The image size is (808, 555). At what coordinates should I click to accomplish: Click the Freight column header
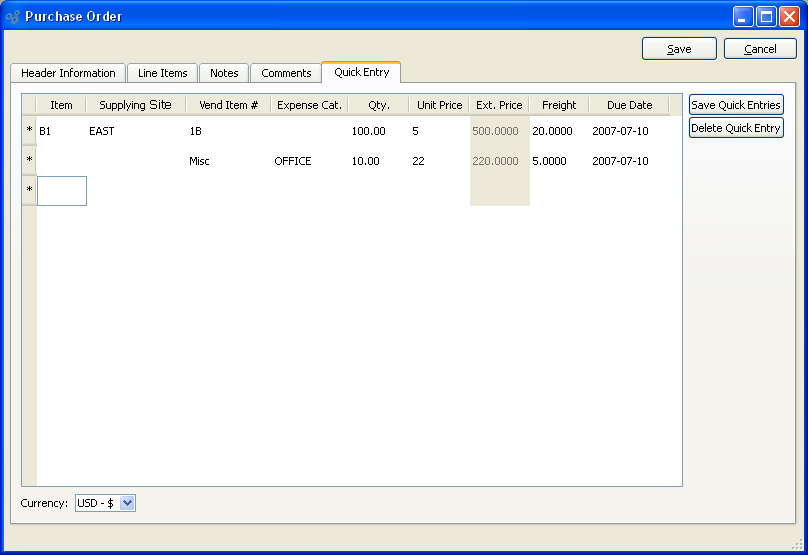click(x=559, y=105)
